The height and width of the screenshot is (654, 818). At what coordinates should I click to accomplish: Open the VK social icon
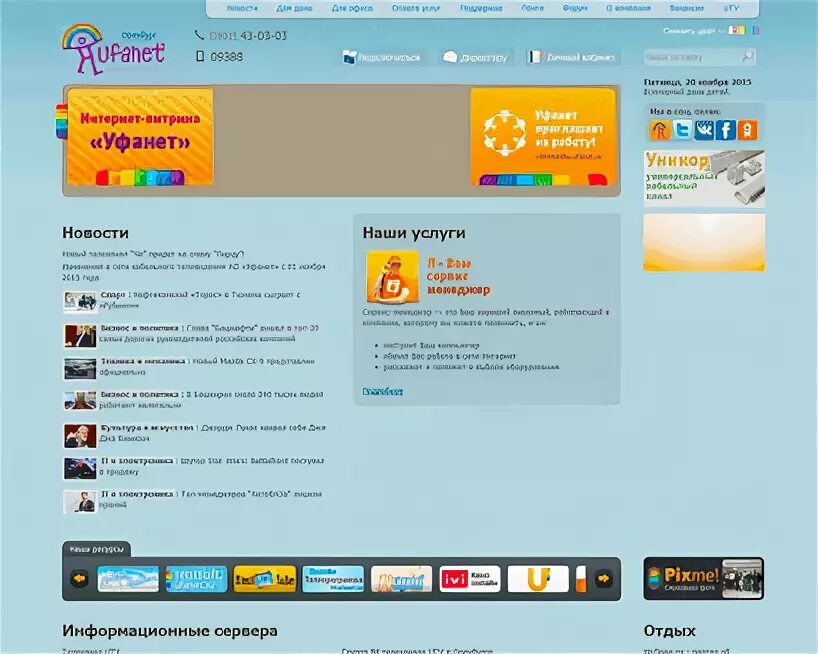point(704,130)
